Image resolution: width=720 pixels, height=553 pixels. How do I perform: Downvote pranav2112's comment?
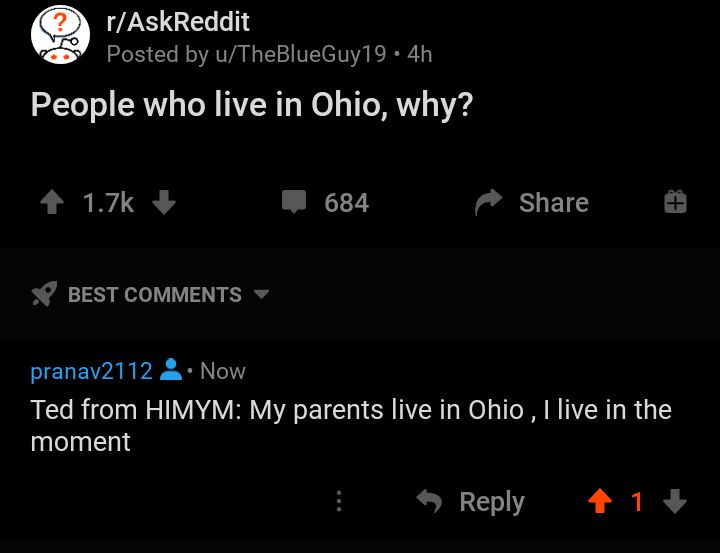pyautogui.click(x=675, y=501)
